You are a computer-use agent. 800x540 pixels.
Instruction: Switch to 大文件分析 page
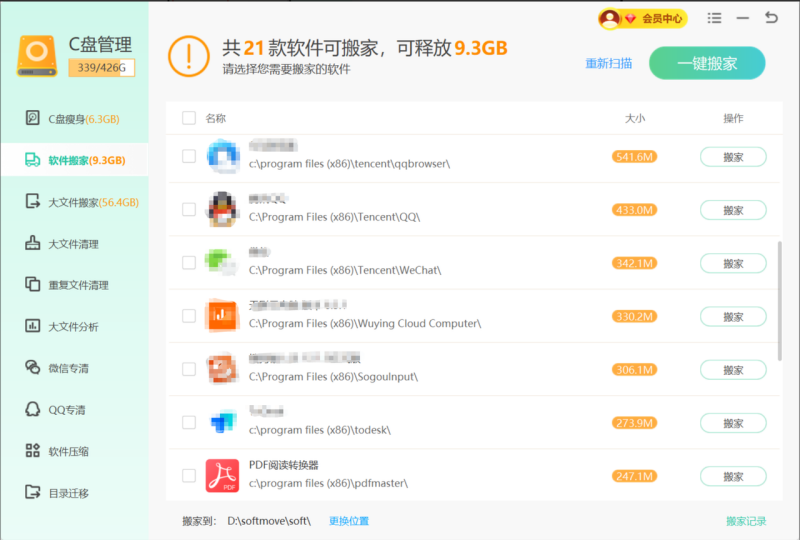74,327
